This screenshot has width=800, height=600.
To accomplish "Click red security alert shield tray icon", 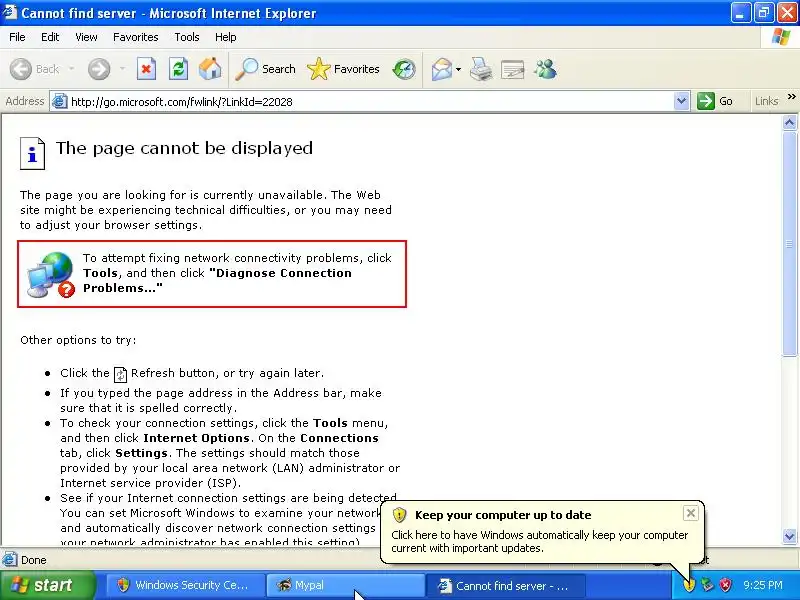I will [x=725, y=585].
